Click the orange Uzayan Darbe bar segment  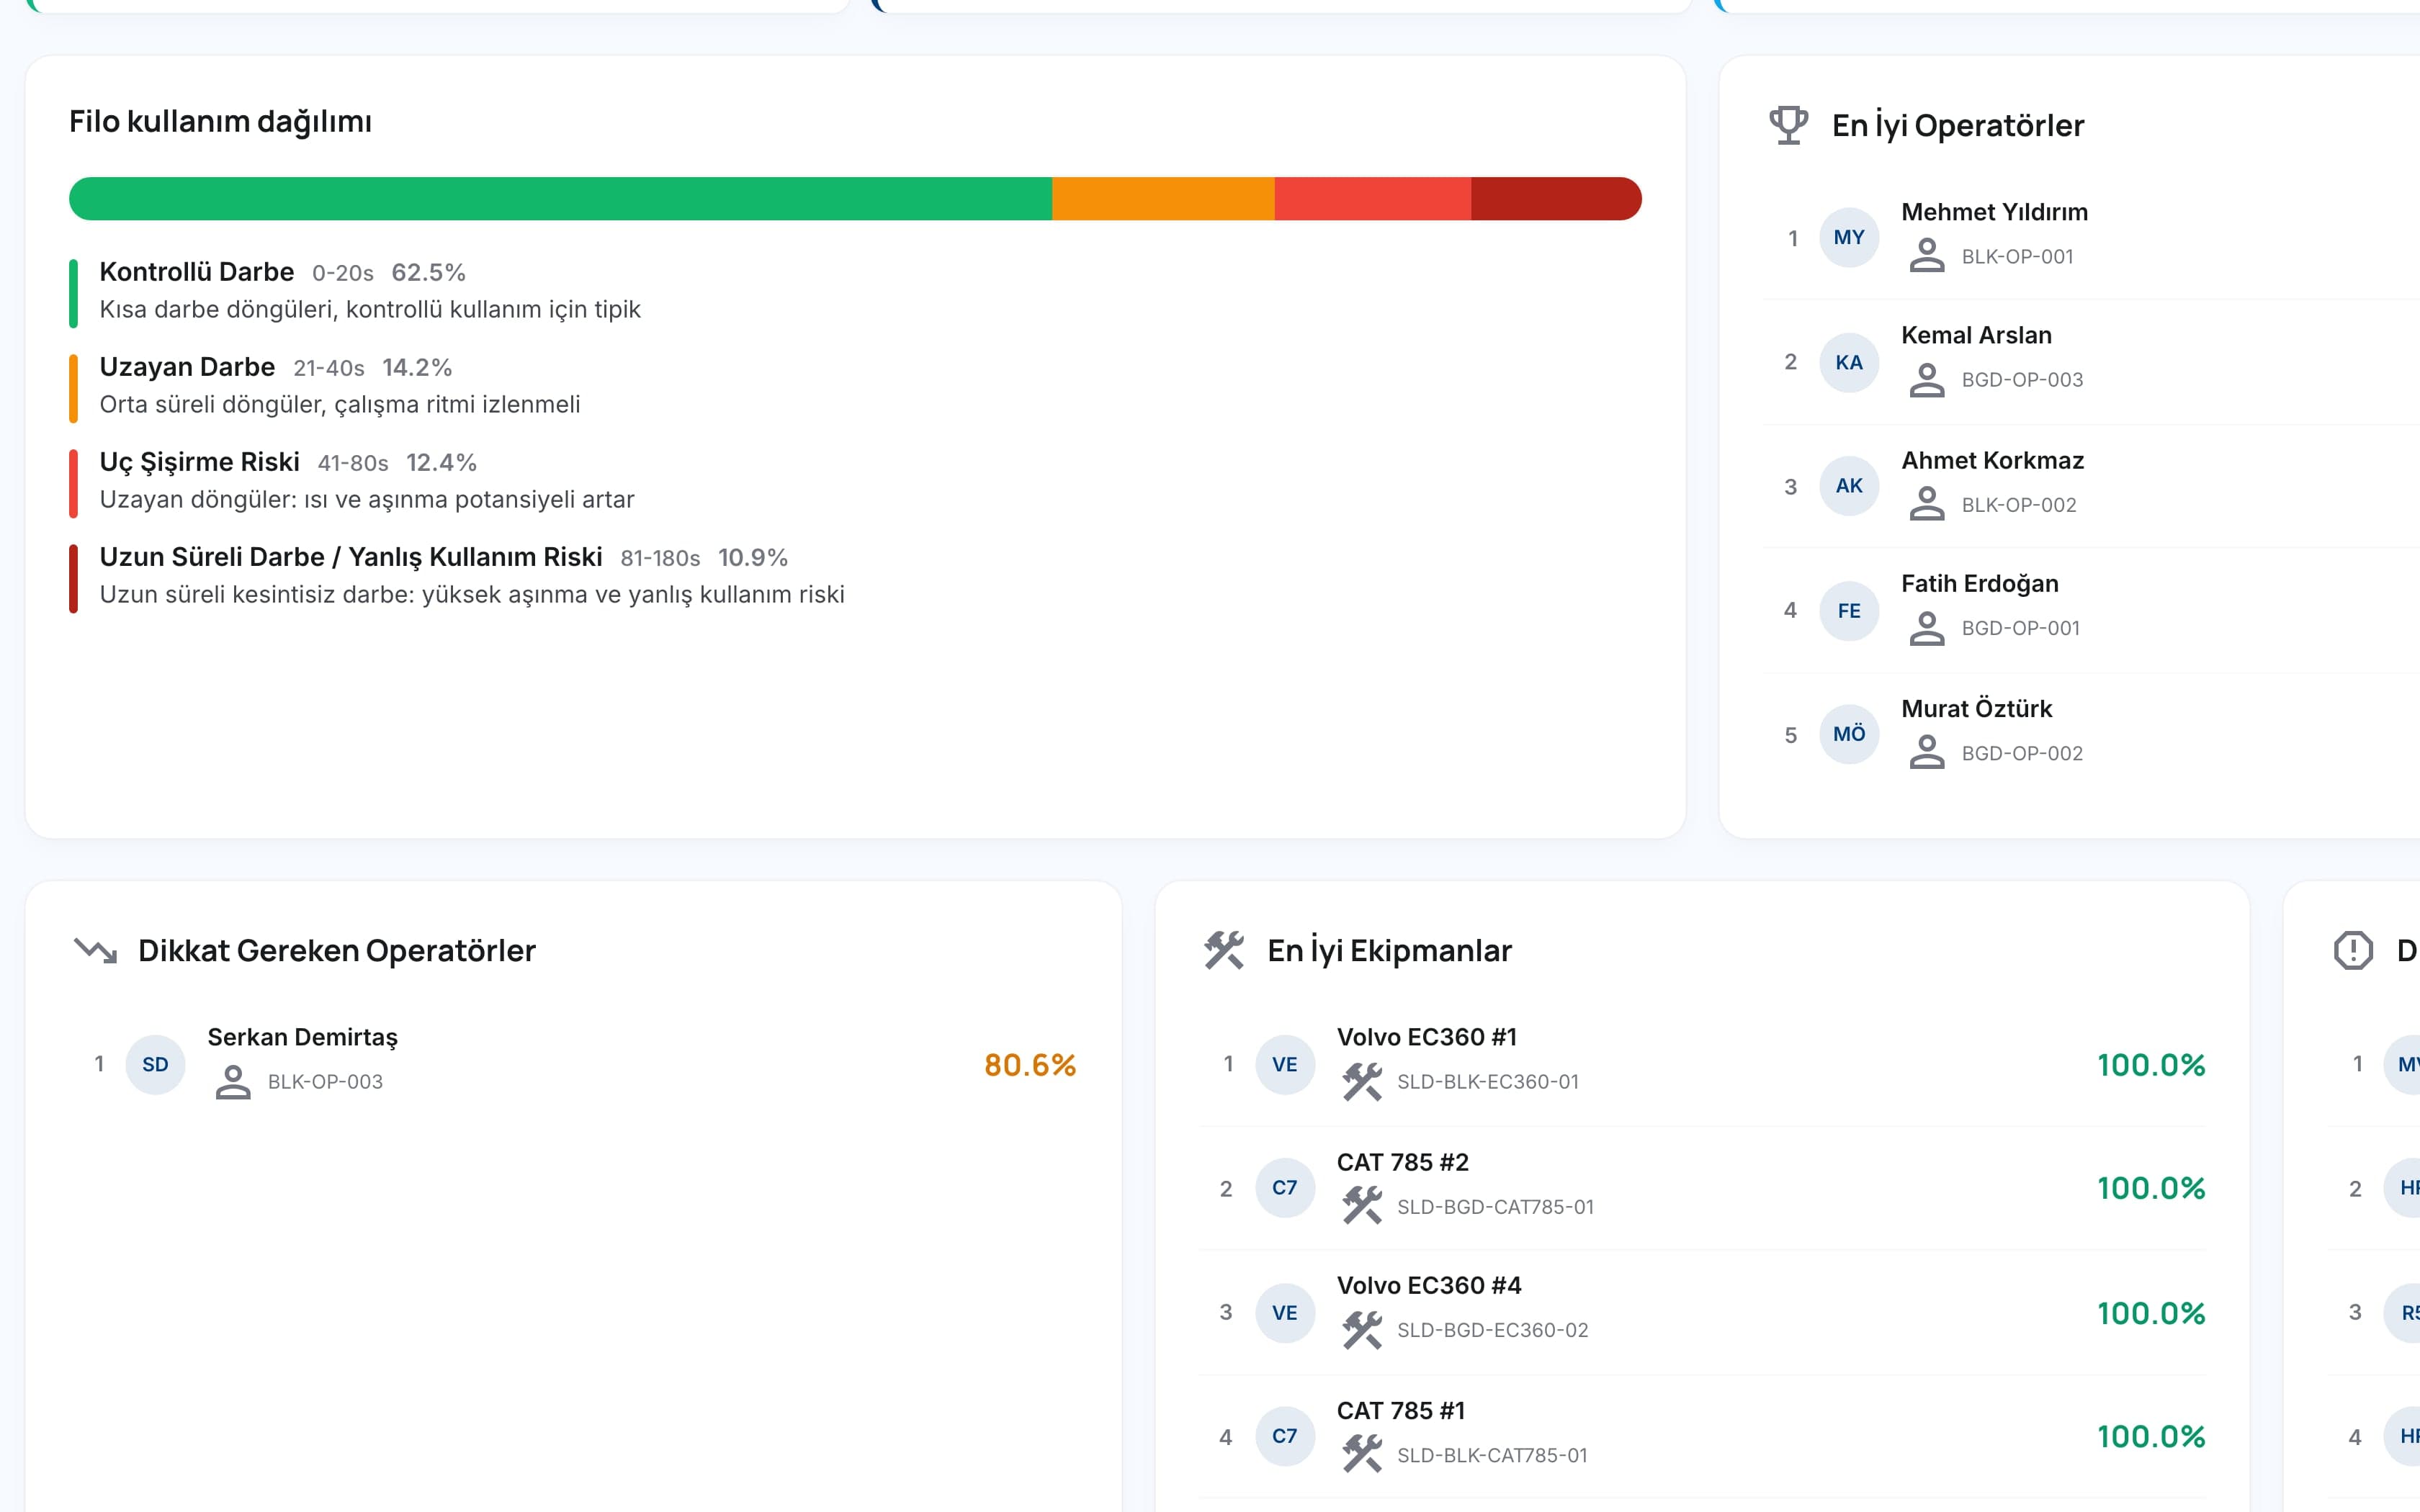(1163, 198)
